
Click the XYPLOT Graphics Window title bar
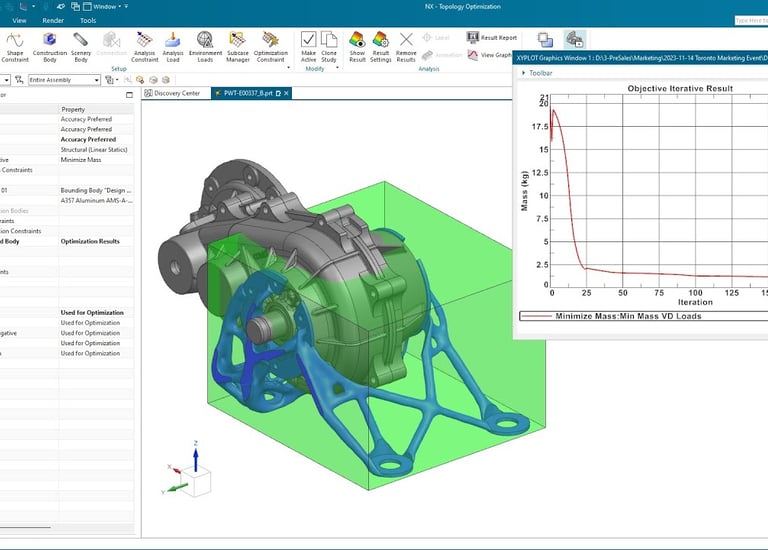[x=640, y=58]
